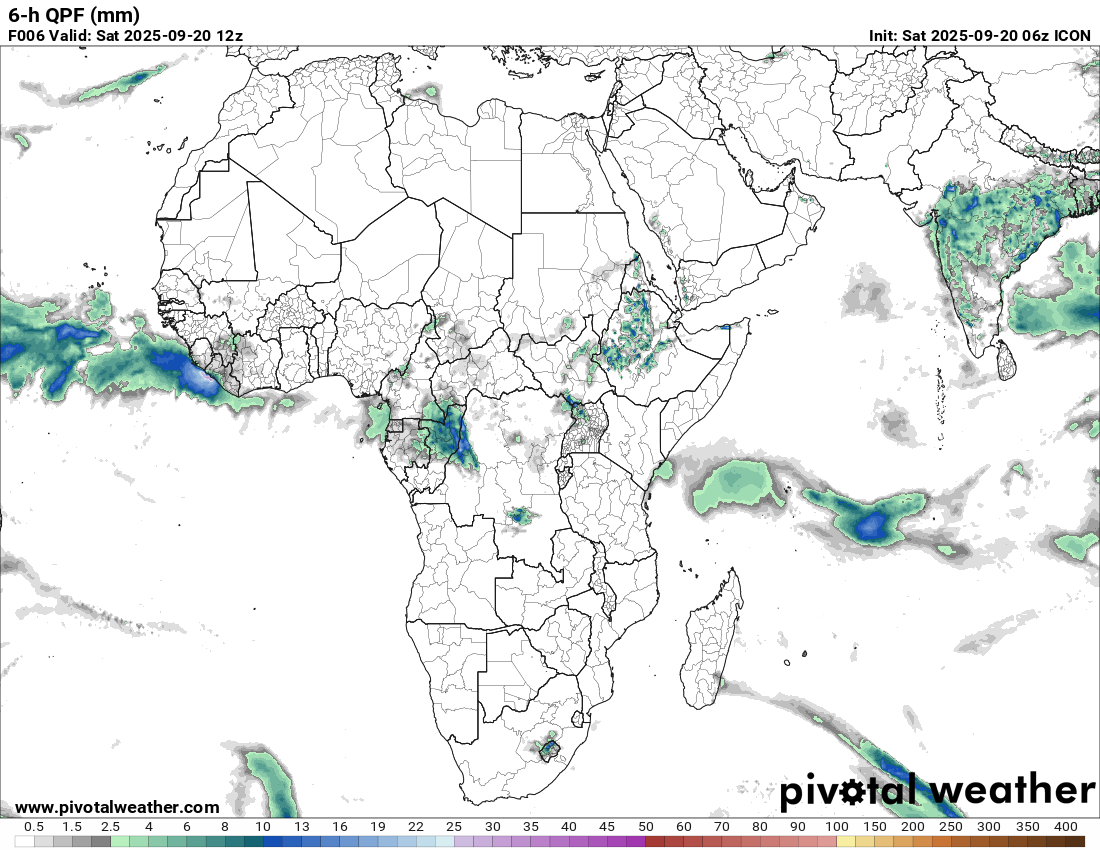Screen dimensions: 1100x850
Task: Select the 400 scale number
Action: click(x=1066, y=827)
